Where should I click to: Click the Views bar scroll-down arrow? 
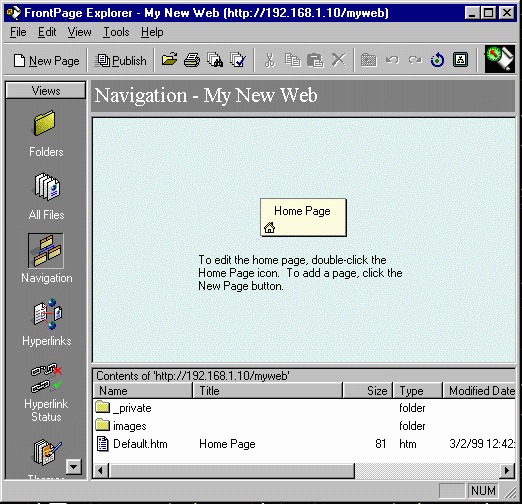tap(74, 467)
